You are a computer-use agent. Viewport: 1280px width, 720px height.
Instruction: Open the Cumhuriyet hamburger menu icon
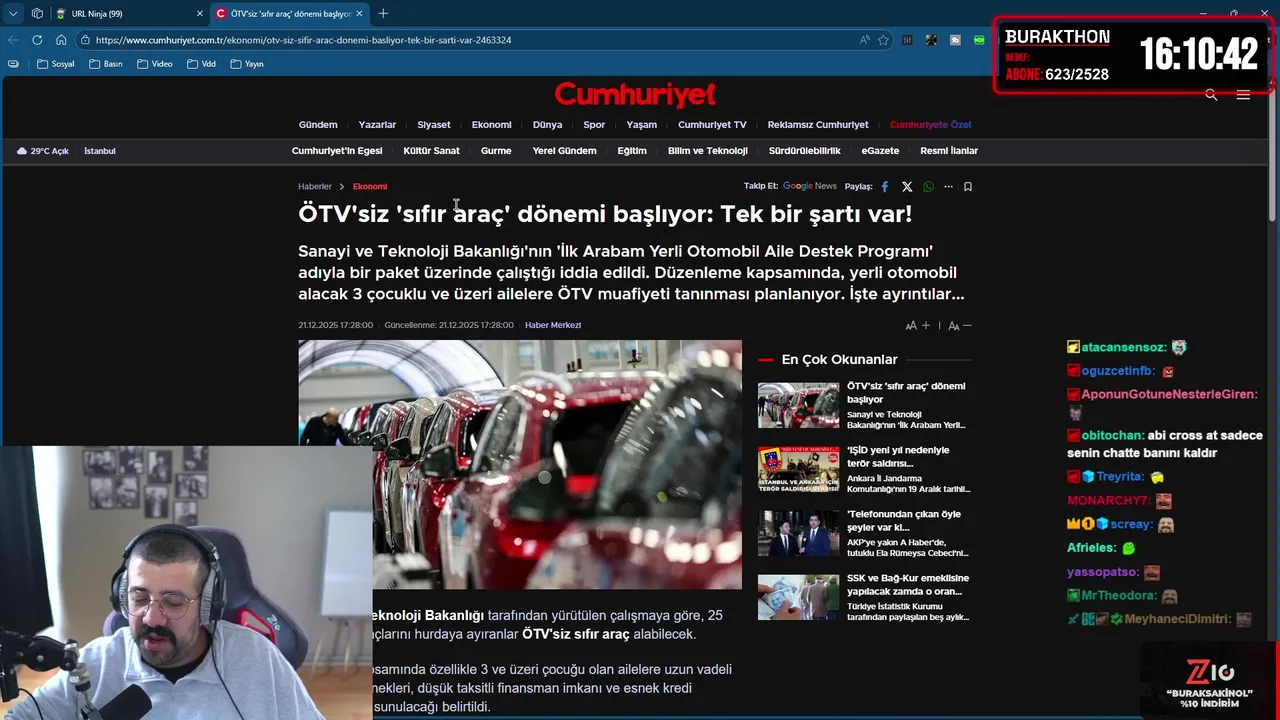click(1243, 95)
